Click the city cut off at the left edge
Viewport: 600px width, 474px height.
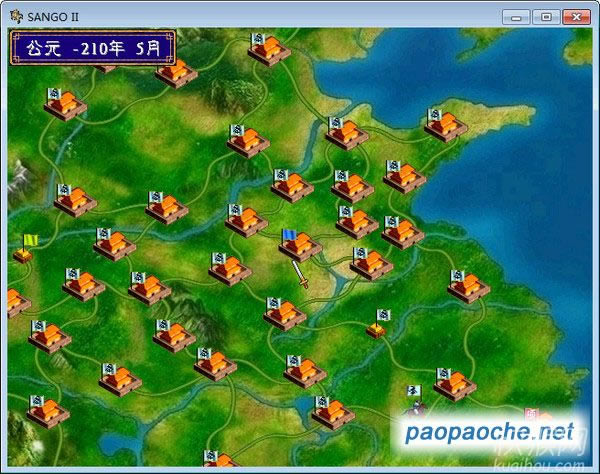(x=14, y=302)
